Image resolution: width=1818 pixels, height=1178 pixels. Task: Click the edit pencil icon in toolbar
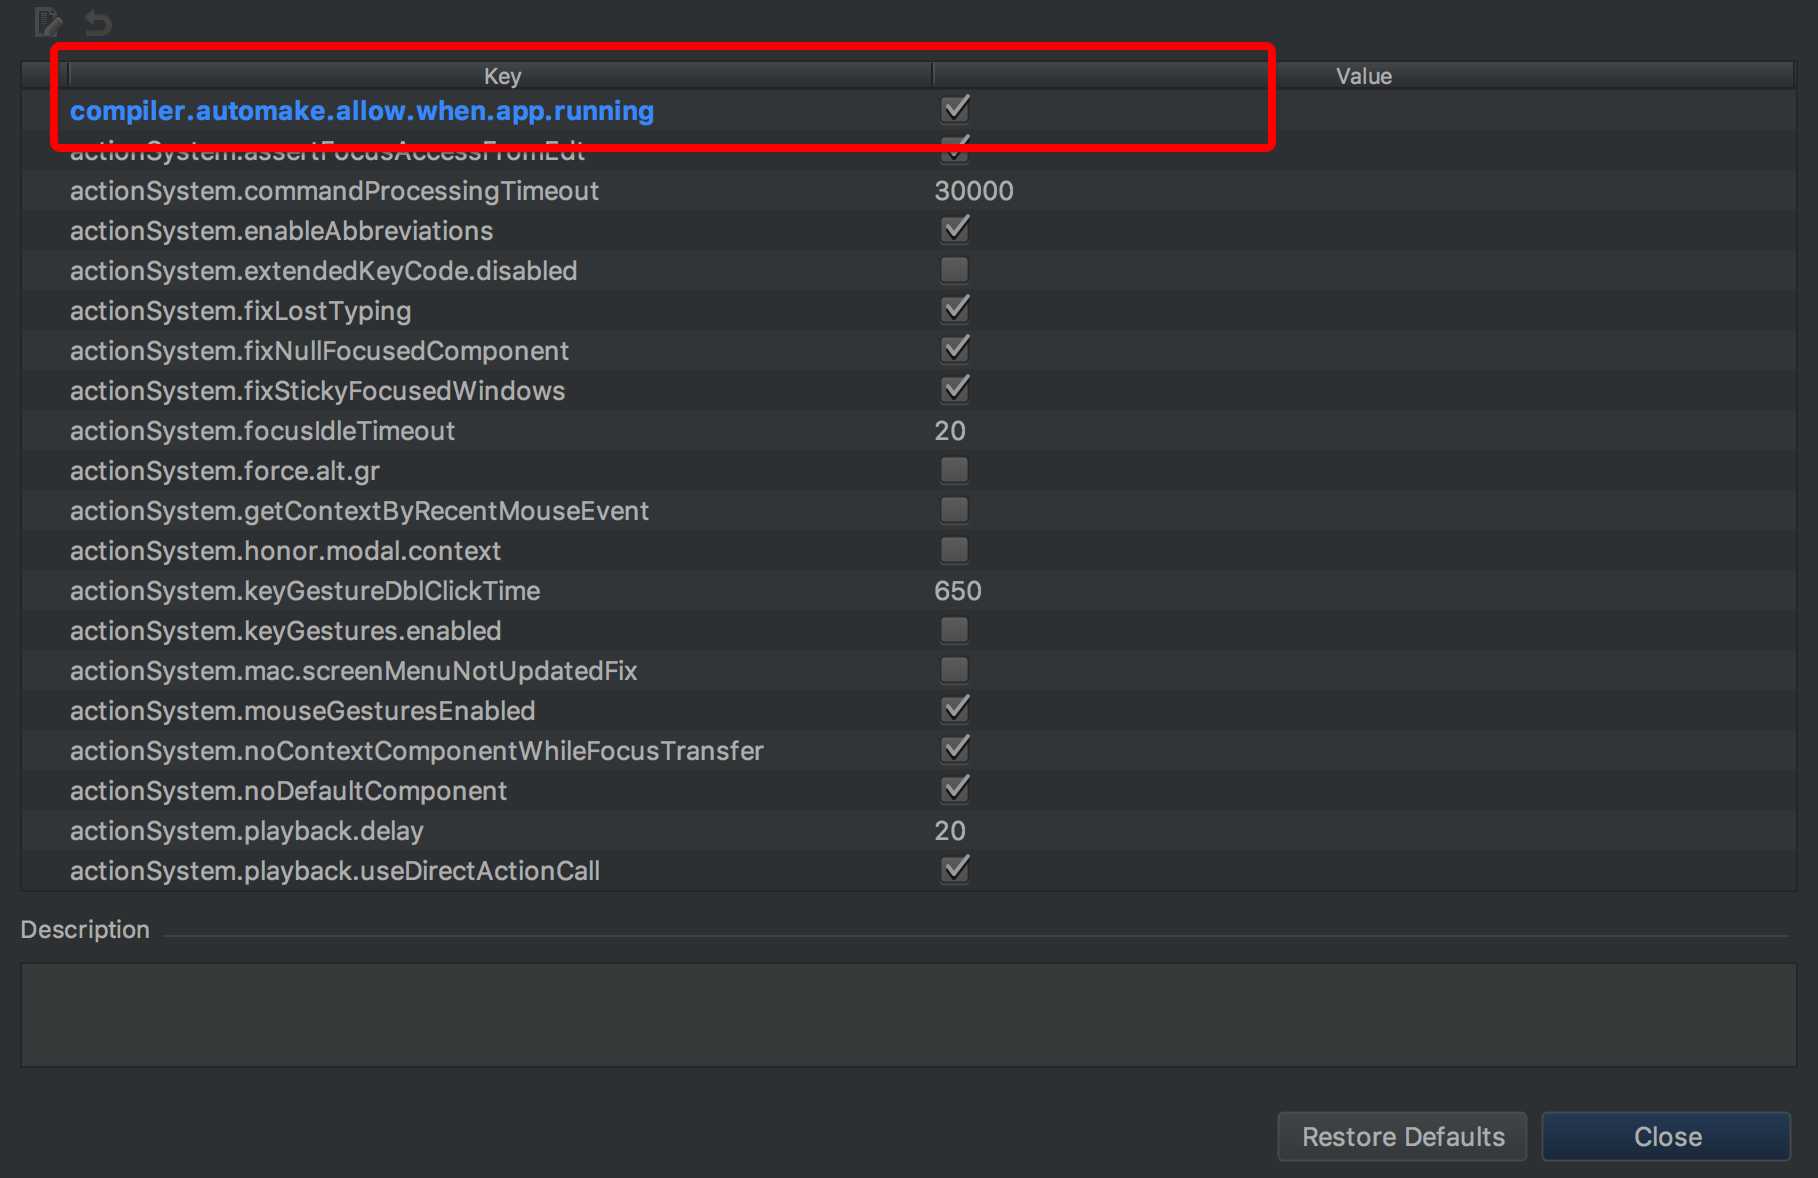[48, 21]
